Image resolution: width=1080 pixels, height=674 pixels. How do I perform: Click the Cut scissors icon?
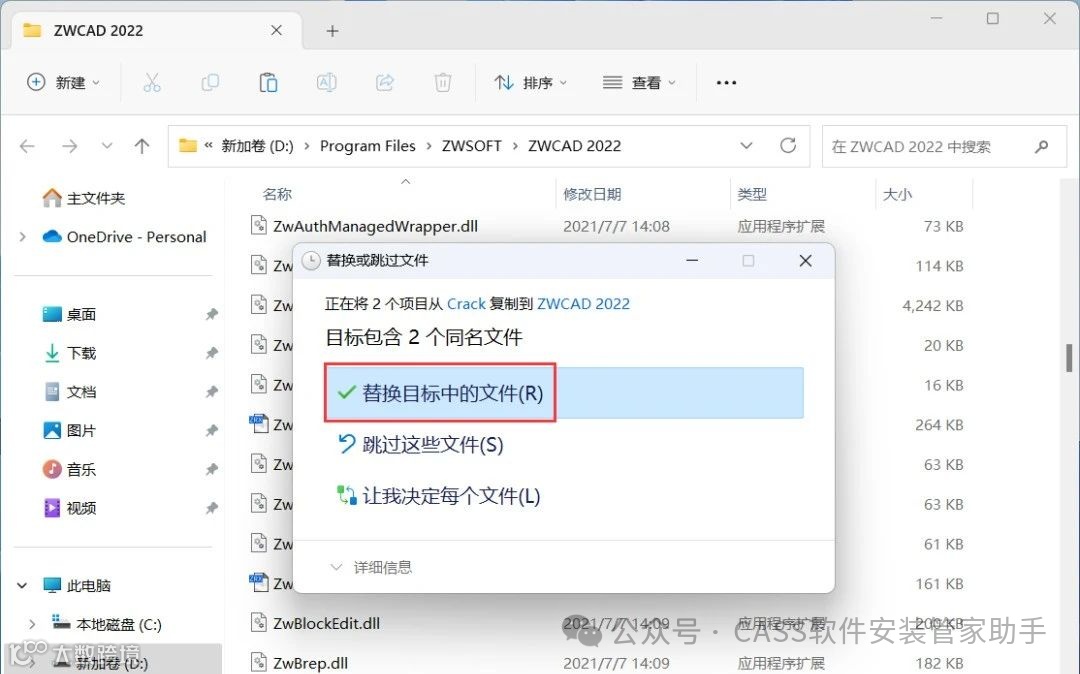[152, 83]
